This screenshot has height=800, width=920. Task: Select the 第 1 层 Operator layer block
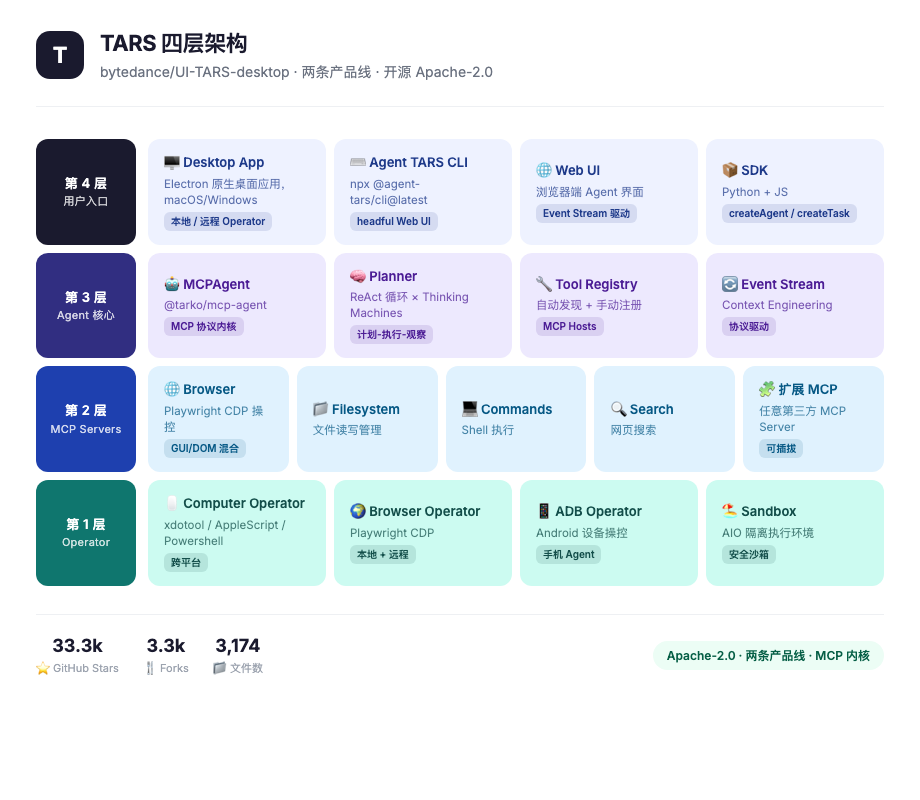pyautogui.click(x=86, y=533)
